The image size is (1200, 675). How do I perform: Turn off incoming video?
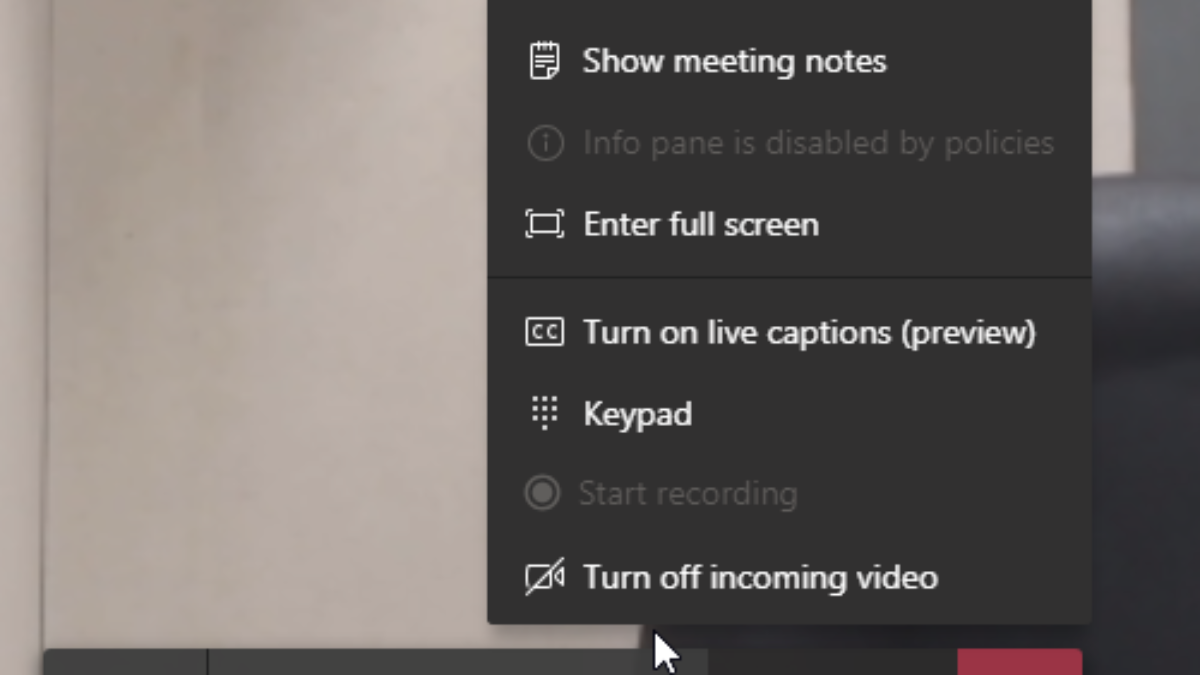[x=760, y=577]
